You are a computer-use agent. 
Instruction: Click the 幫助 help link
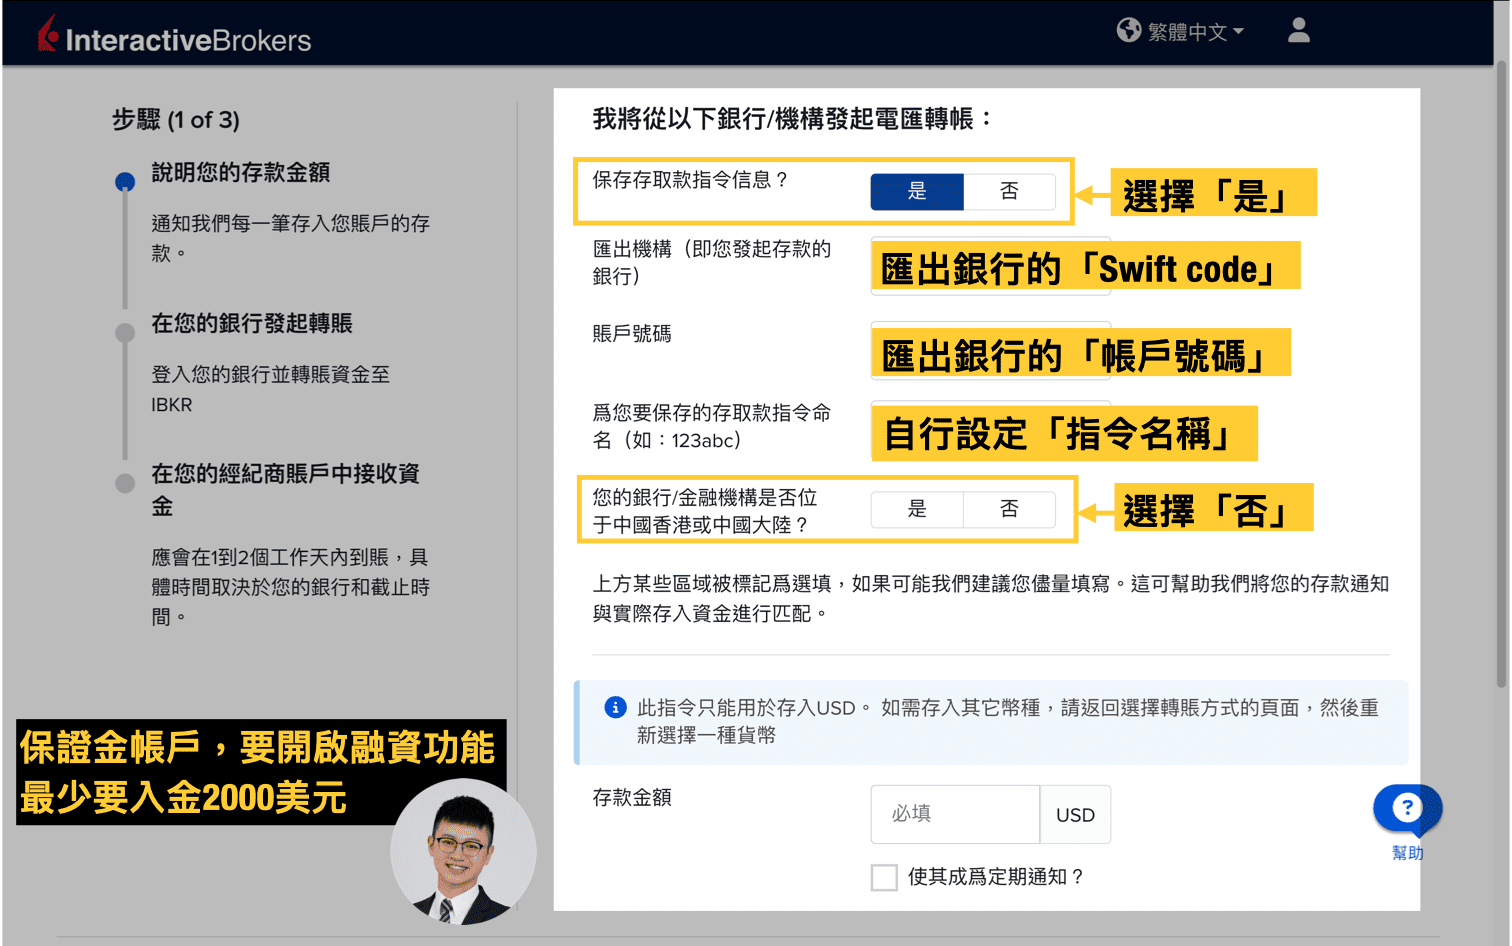tap(1406, 852)
